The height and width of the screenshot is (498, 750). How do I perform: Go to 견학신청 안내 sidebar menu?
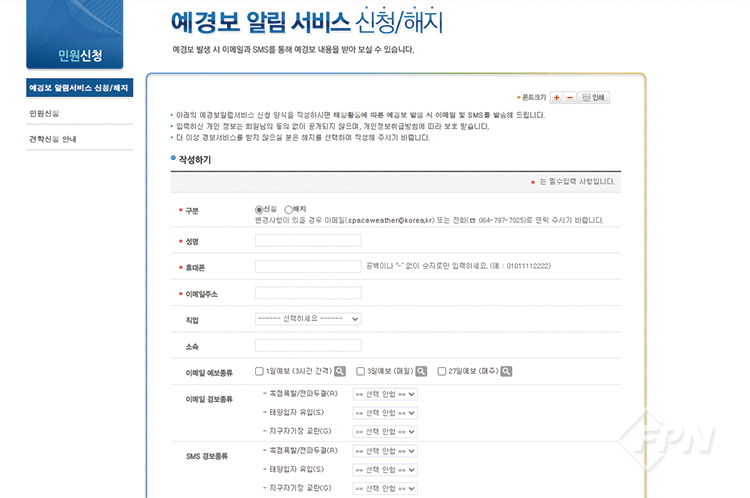point(52,139)
